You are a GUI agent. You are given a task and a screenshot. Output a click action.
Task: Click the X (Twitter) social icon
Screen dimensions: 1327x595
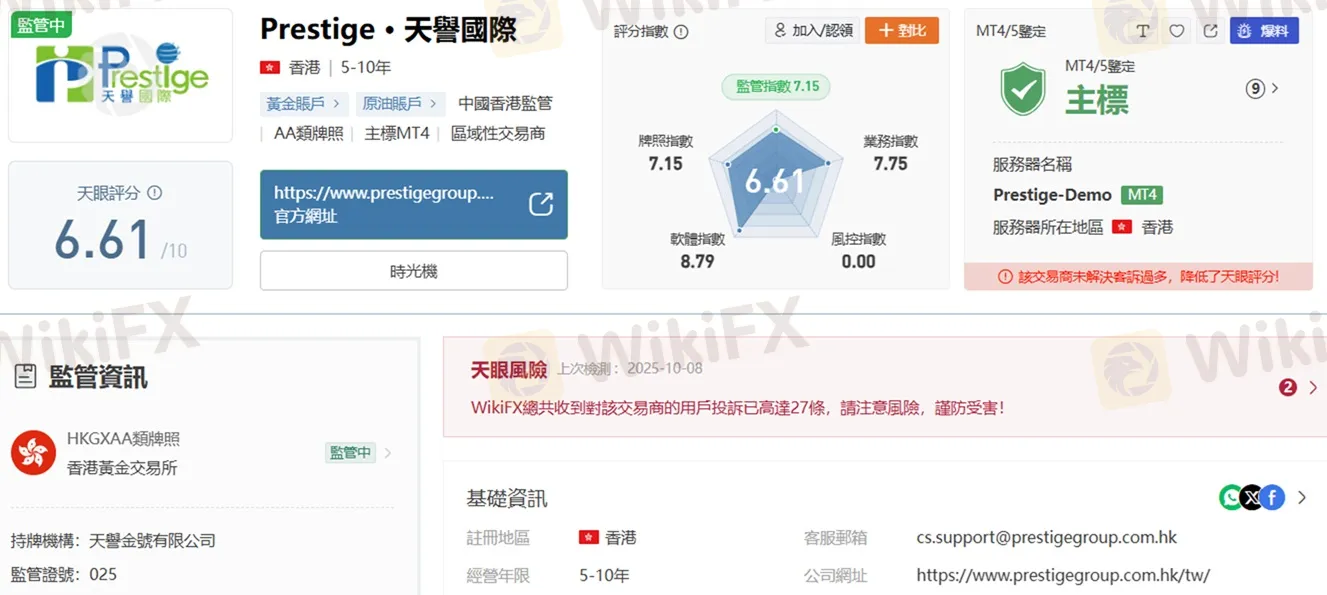(1252, 497)
